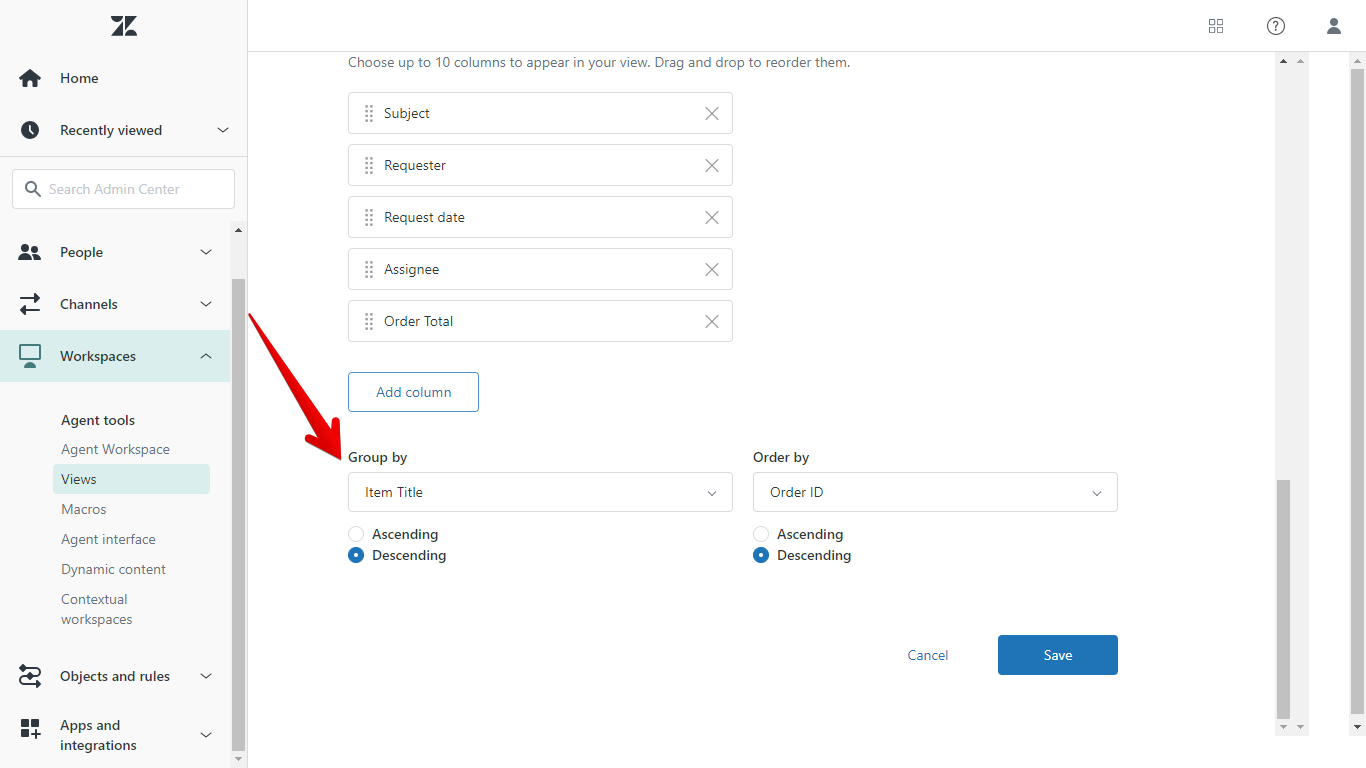Open the Macros menu item
This screenshot has width=1366, height=768.
coord(83,509)
